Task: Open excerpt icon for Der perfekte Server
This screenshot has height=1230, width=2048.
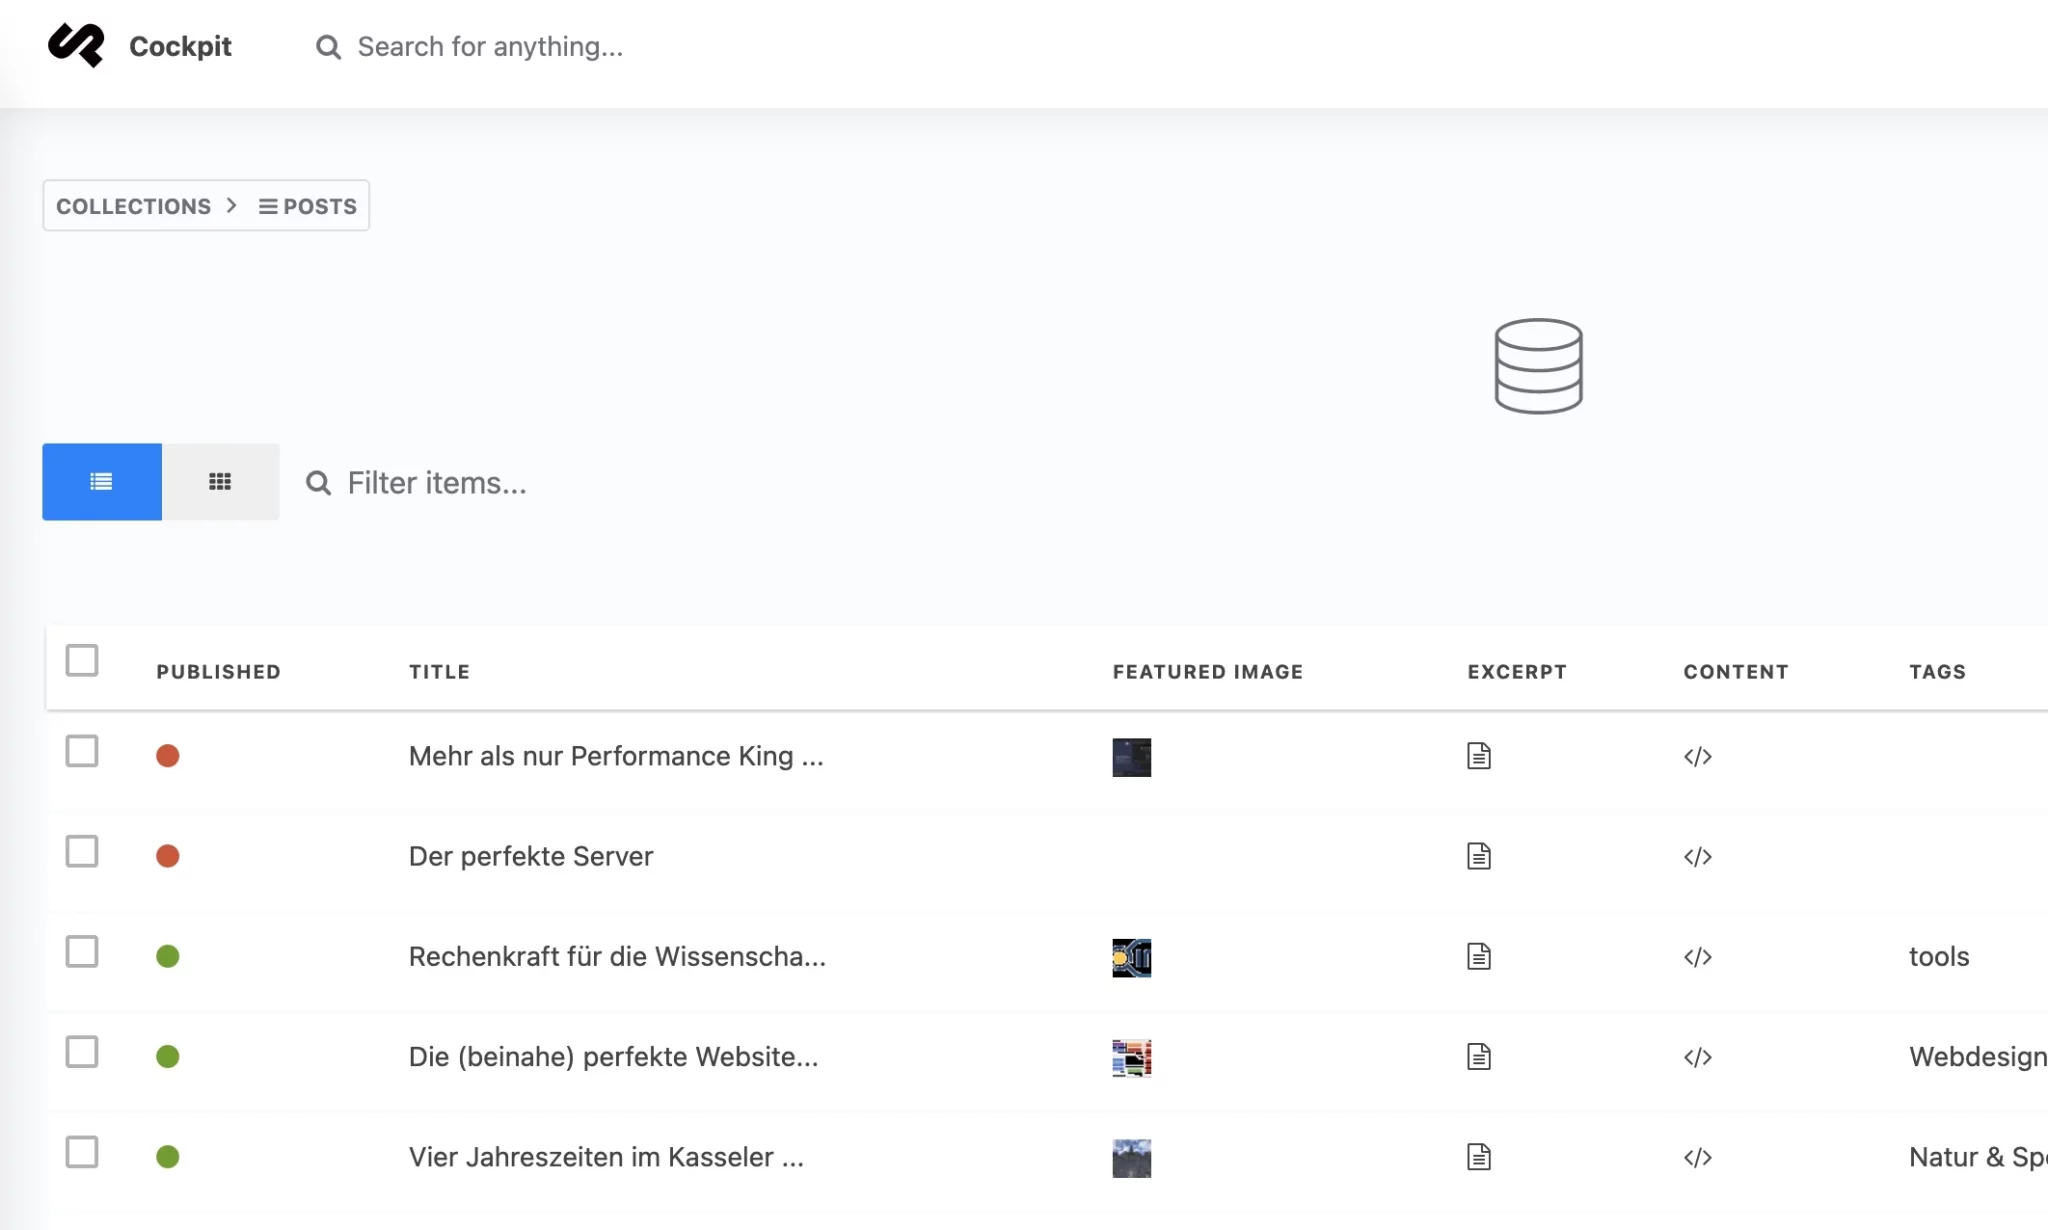Action: tap(1478, 857)
